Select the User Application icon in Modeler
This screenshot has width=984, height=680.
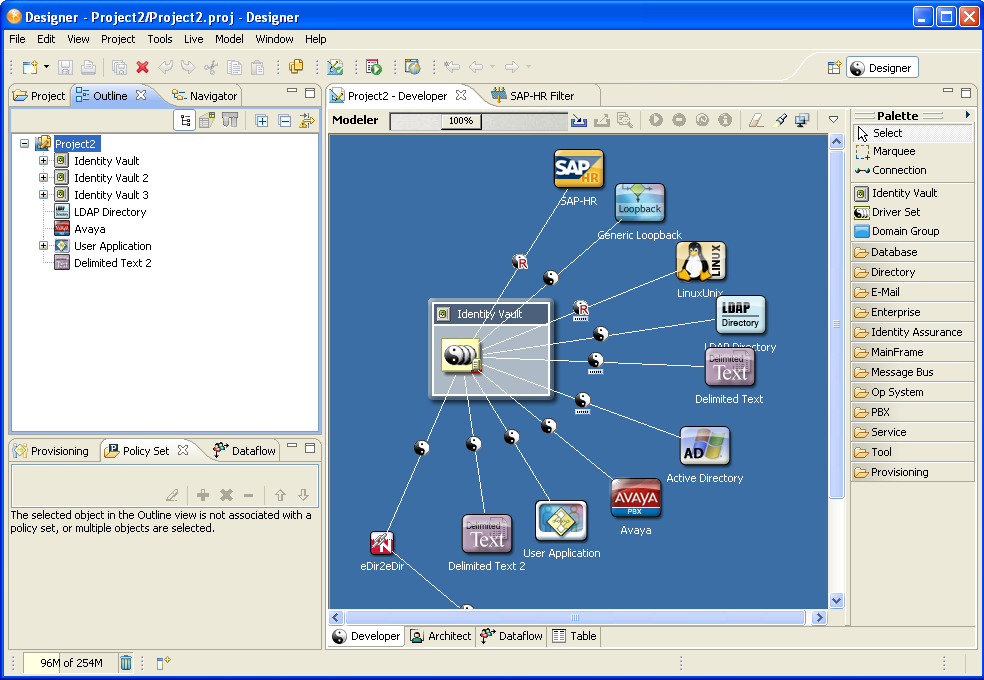[561, 521]
